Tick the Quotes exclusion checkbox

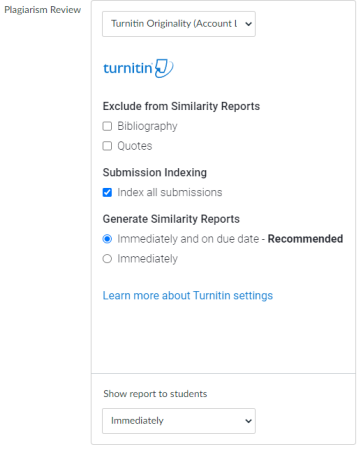[107, 146]
